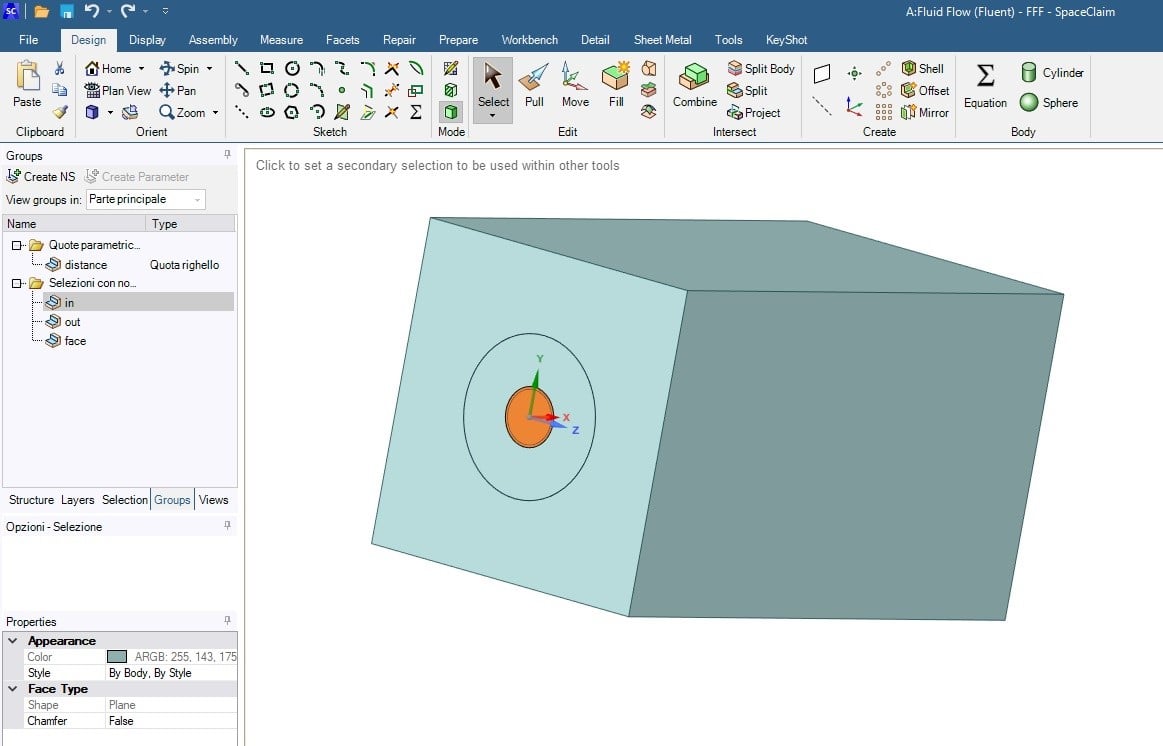Select the 'face' named selection
This screenshot has width=1163, height=746.
tap(75, 341)
